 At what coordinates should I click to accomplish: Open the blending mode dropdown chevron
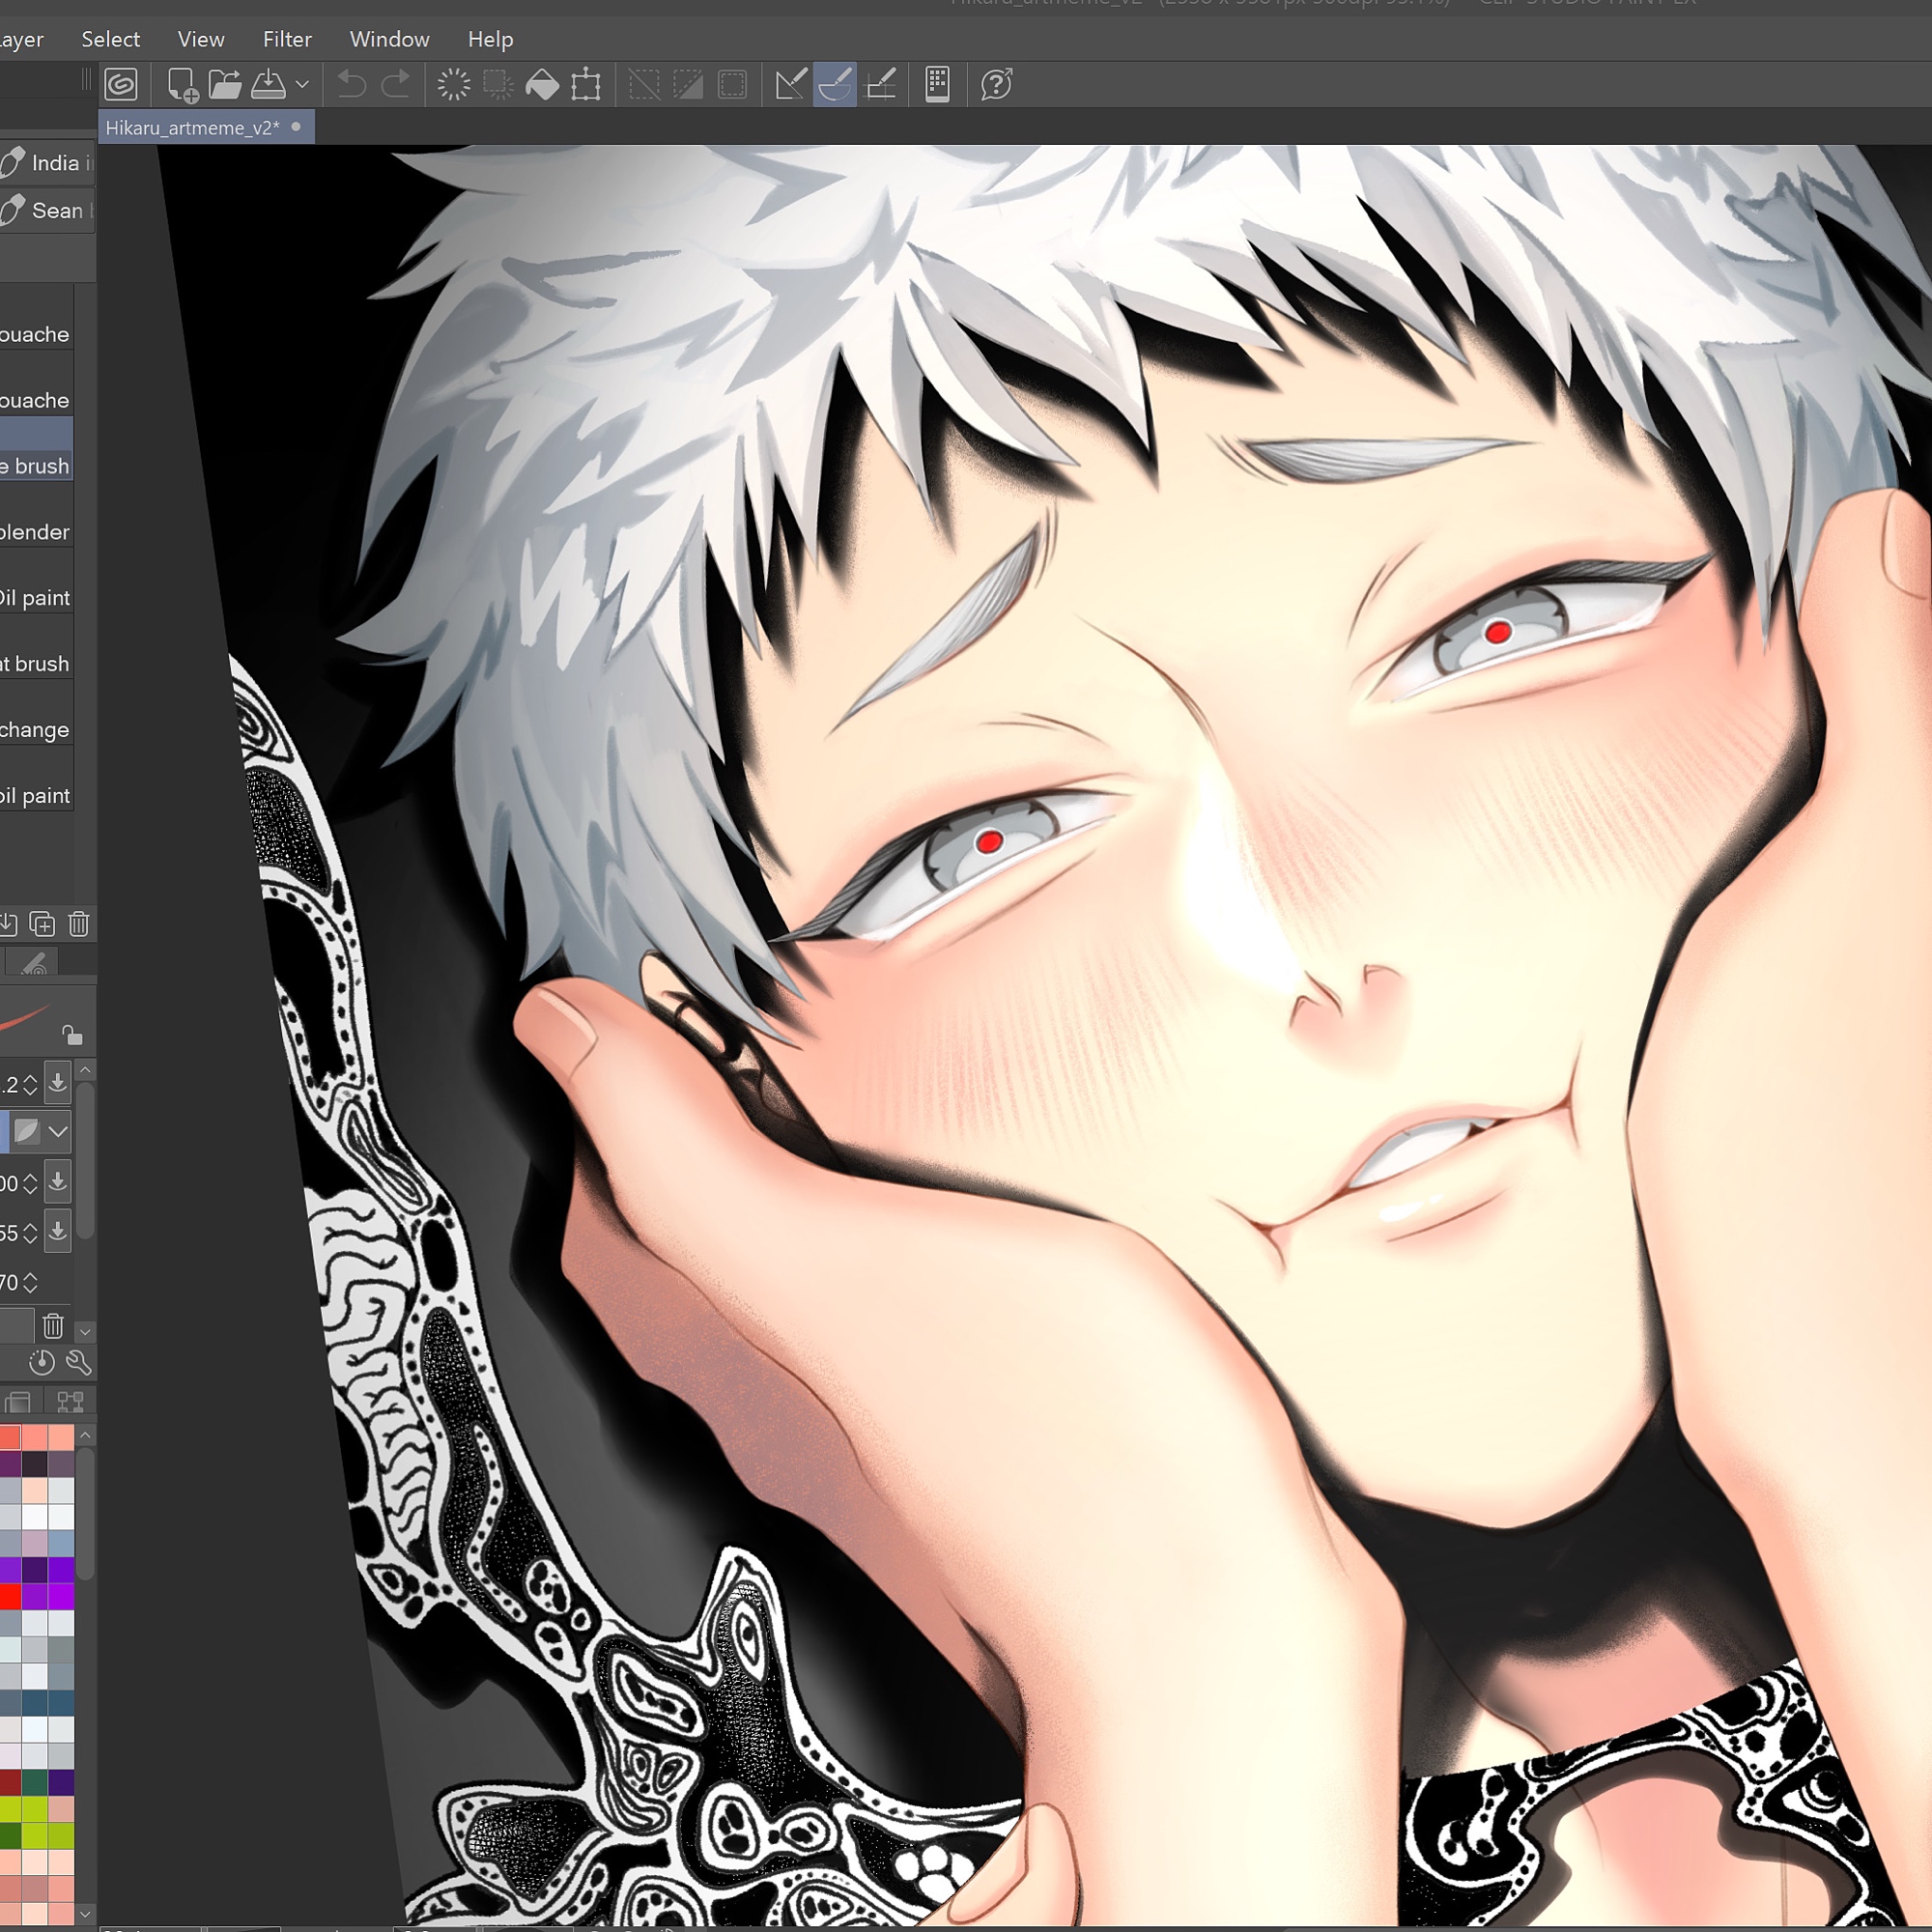(x=58, y=1132)
